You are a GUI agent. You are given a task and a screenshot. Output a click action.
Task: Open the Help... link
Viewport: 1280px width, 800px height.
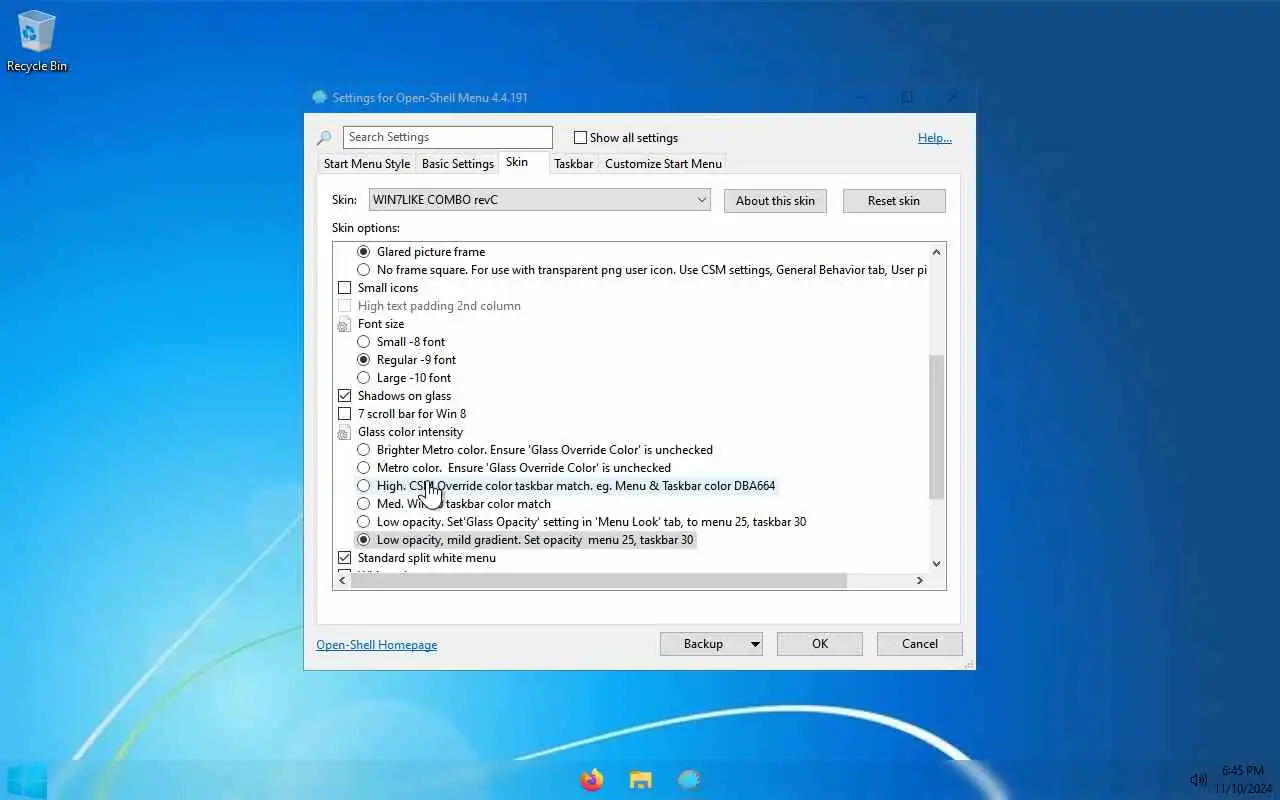935,138
